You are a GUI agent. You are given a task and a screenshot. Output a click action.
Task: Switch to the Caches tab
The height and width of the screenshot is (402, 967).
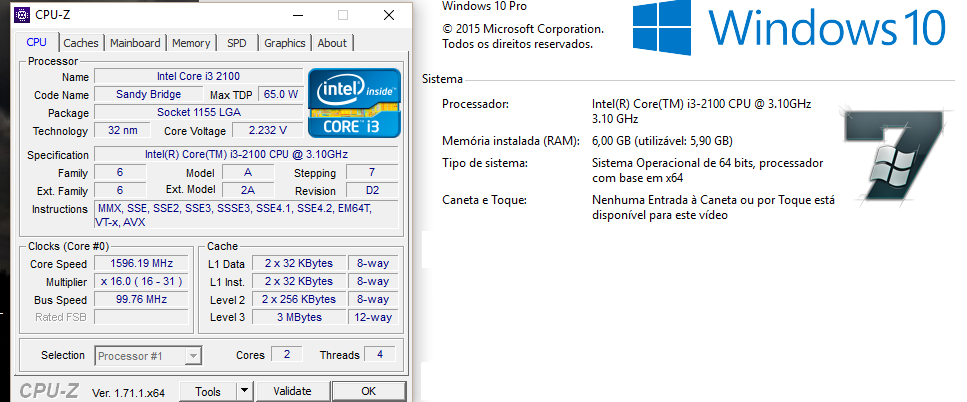(x=81, y=43)
